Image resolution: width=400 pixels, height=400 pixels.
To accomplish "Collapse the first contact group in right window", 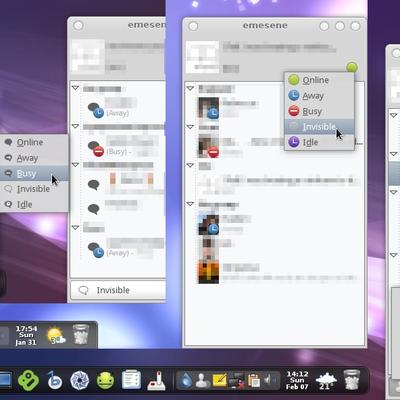I will (190, 88).
